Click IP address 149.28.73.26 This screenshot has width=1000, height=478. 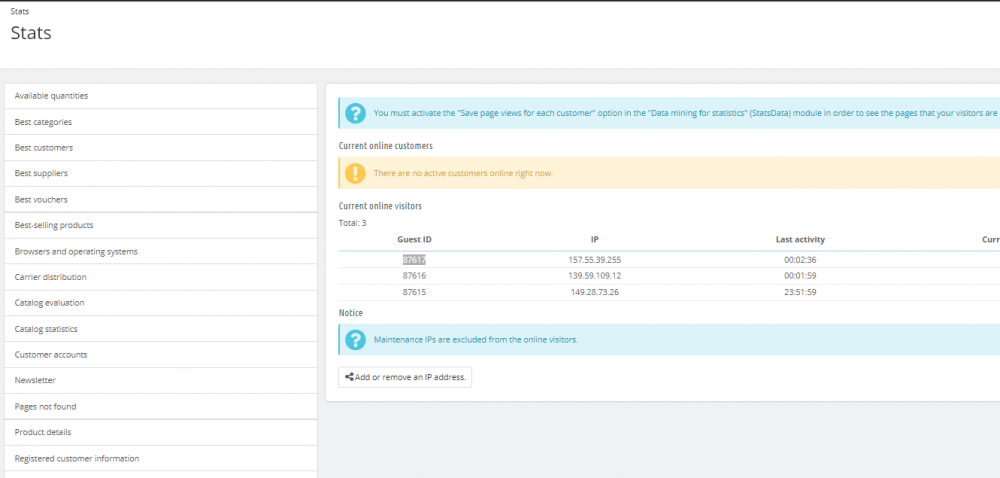click(x=594, y=293)
